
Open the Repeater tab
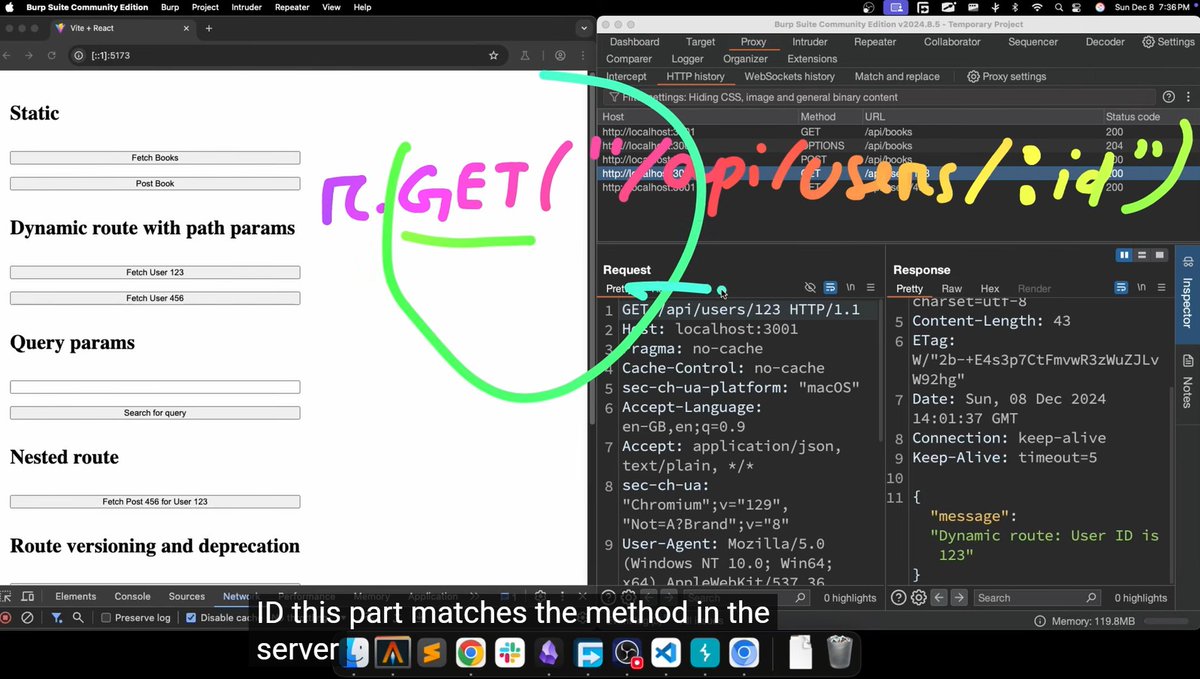point(875,42)
